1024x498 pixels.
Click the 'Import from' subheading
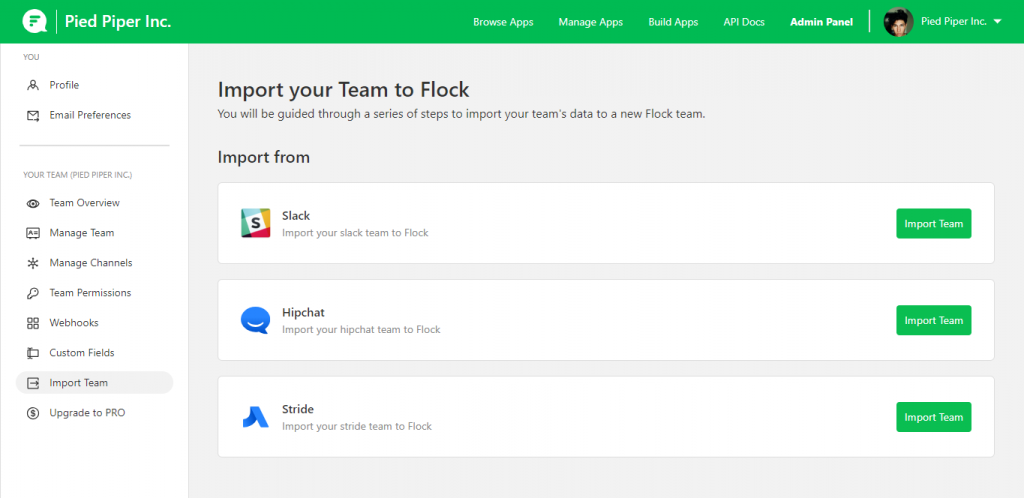click(264, 157)
